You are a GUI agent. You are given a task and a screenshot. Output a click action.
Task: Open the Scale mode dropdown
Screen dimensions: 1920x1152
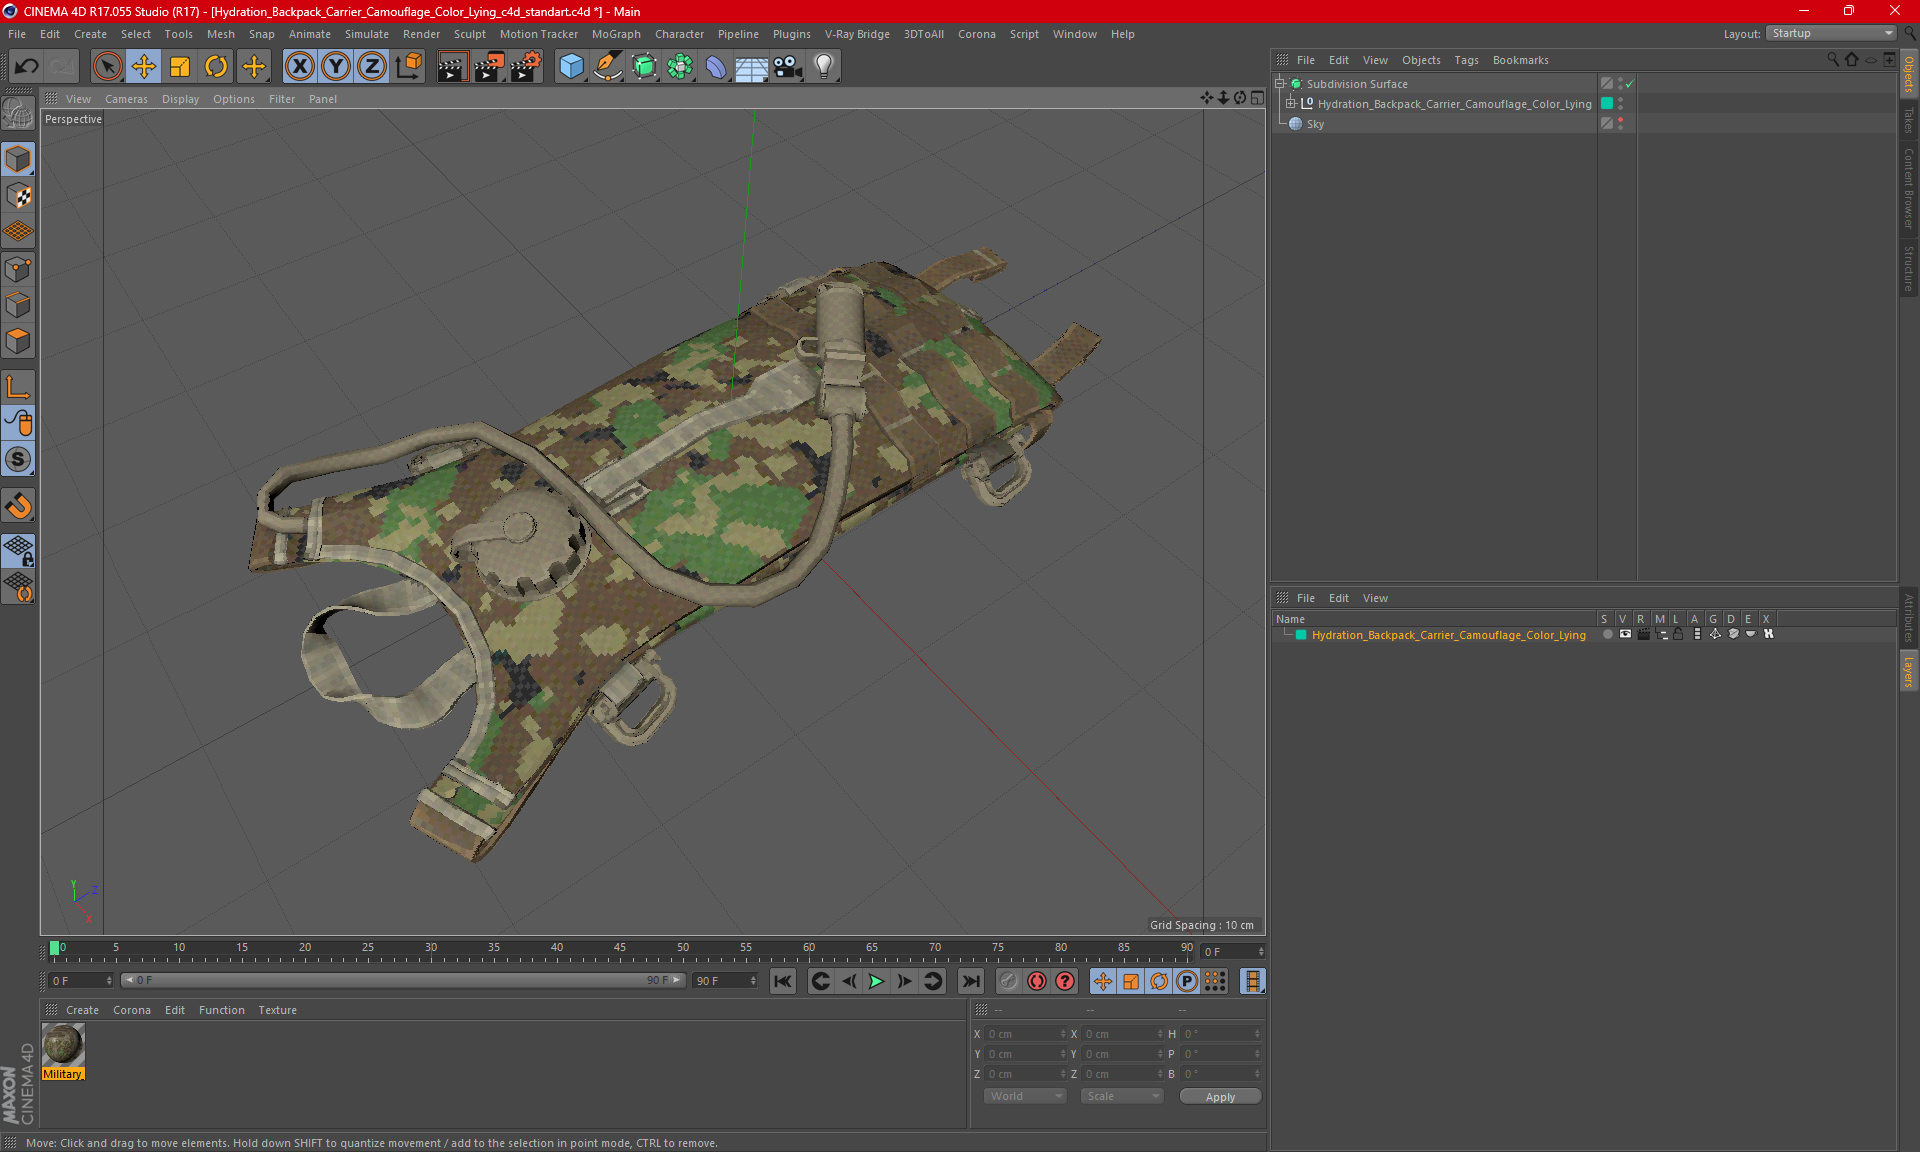point(1122,1096)
